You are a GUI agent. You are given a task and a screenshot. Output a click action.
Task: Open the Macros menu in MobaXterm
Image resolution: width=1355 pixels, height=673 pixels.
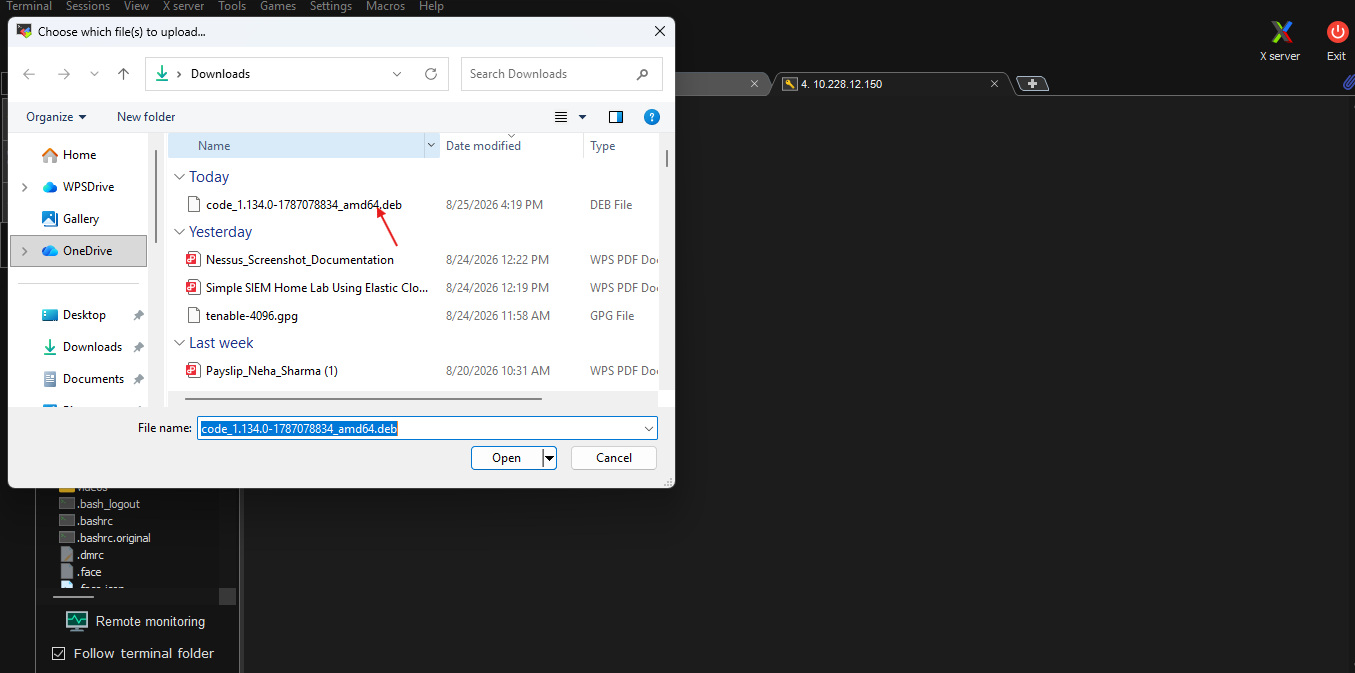pyautogui.click(x=385, y=6)
